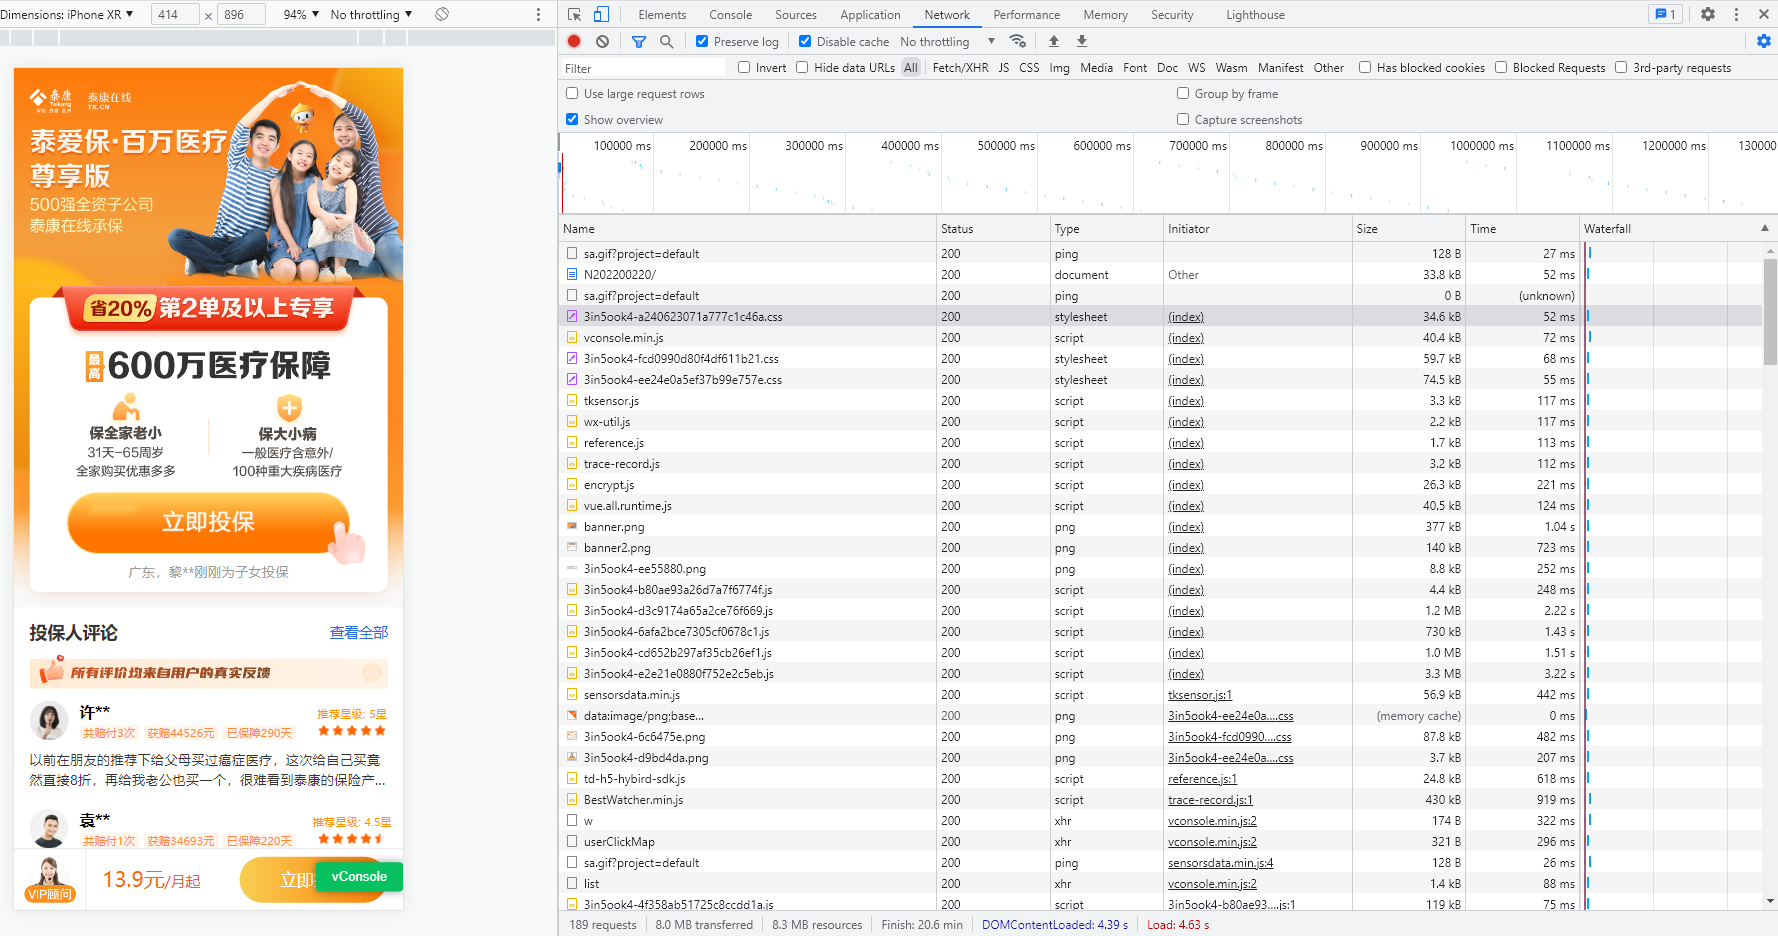Toggle Preserve log checkbox
Viewport: 1778px width, 936px height.
click(x=702, y=41)
